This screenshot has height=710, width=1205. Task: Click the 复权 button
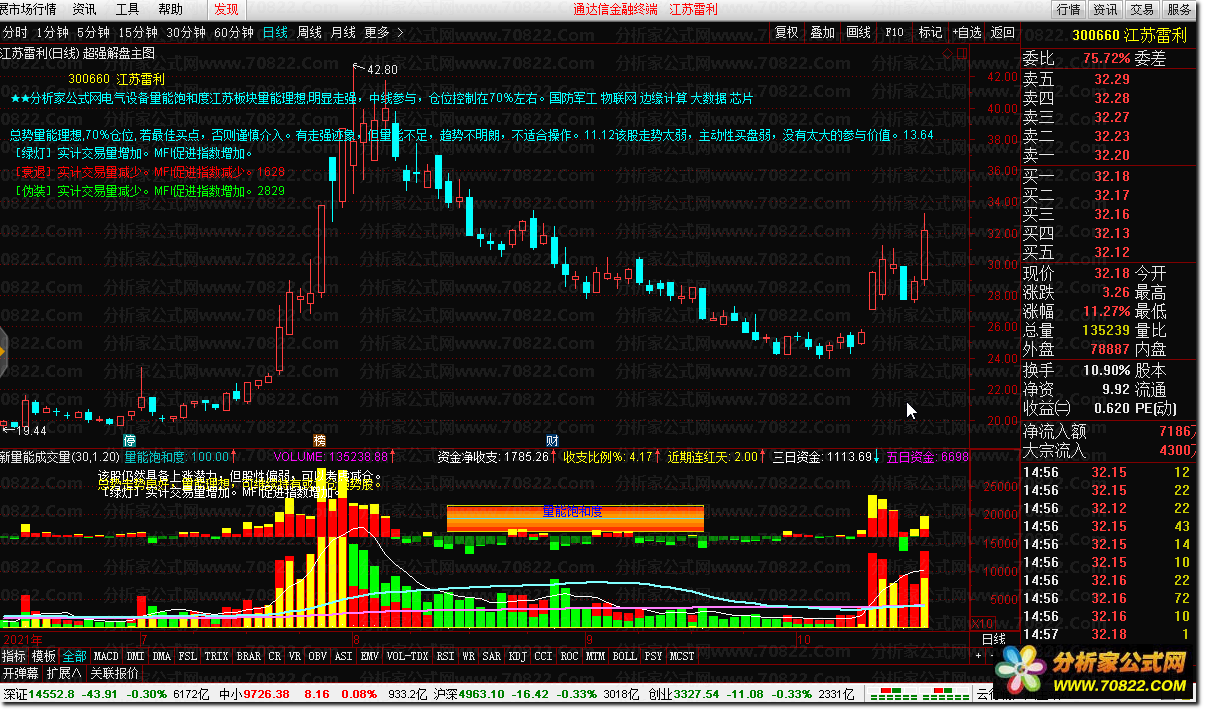[787, 32]
